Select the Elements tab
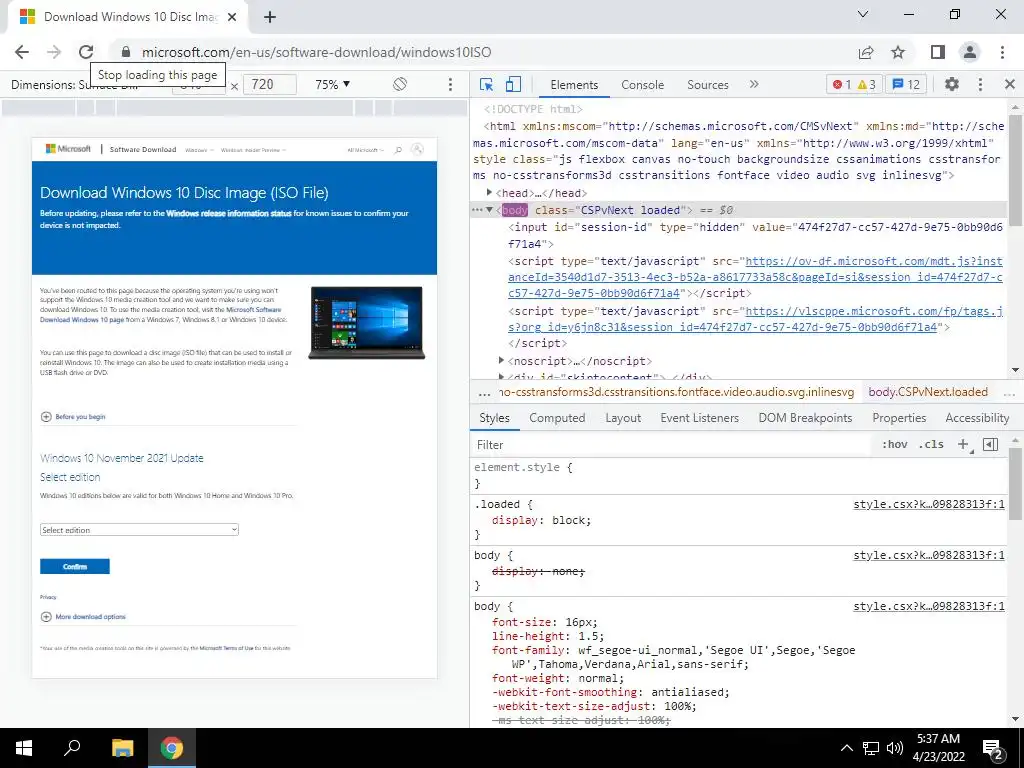 coord(573,85)
